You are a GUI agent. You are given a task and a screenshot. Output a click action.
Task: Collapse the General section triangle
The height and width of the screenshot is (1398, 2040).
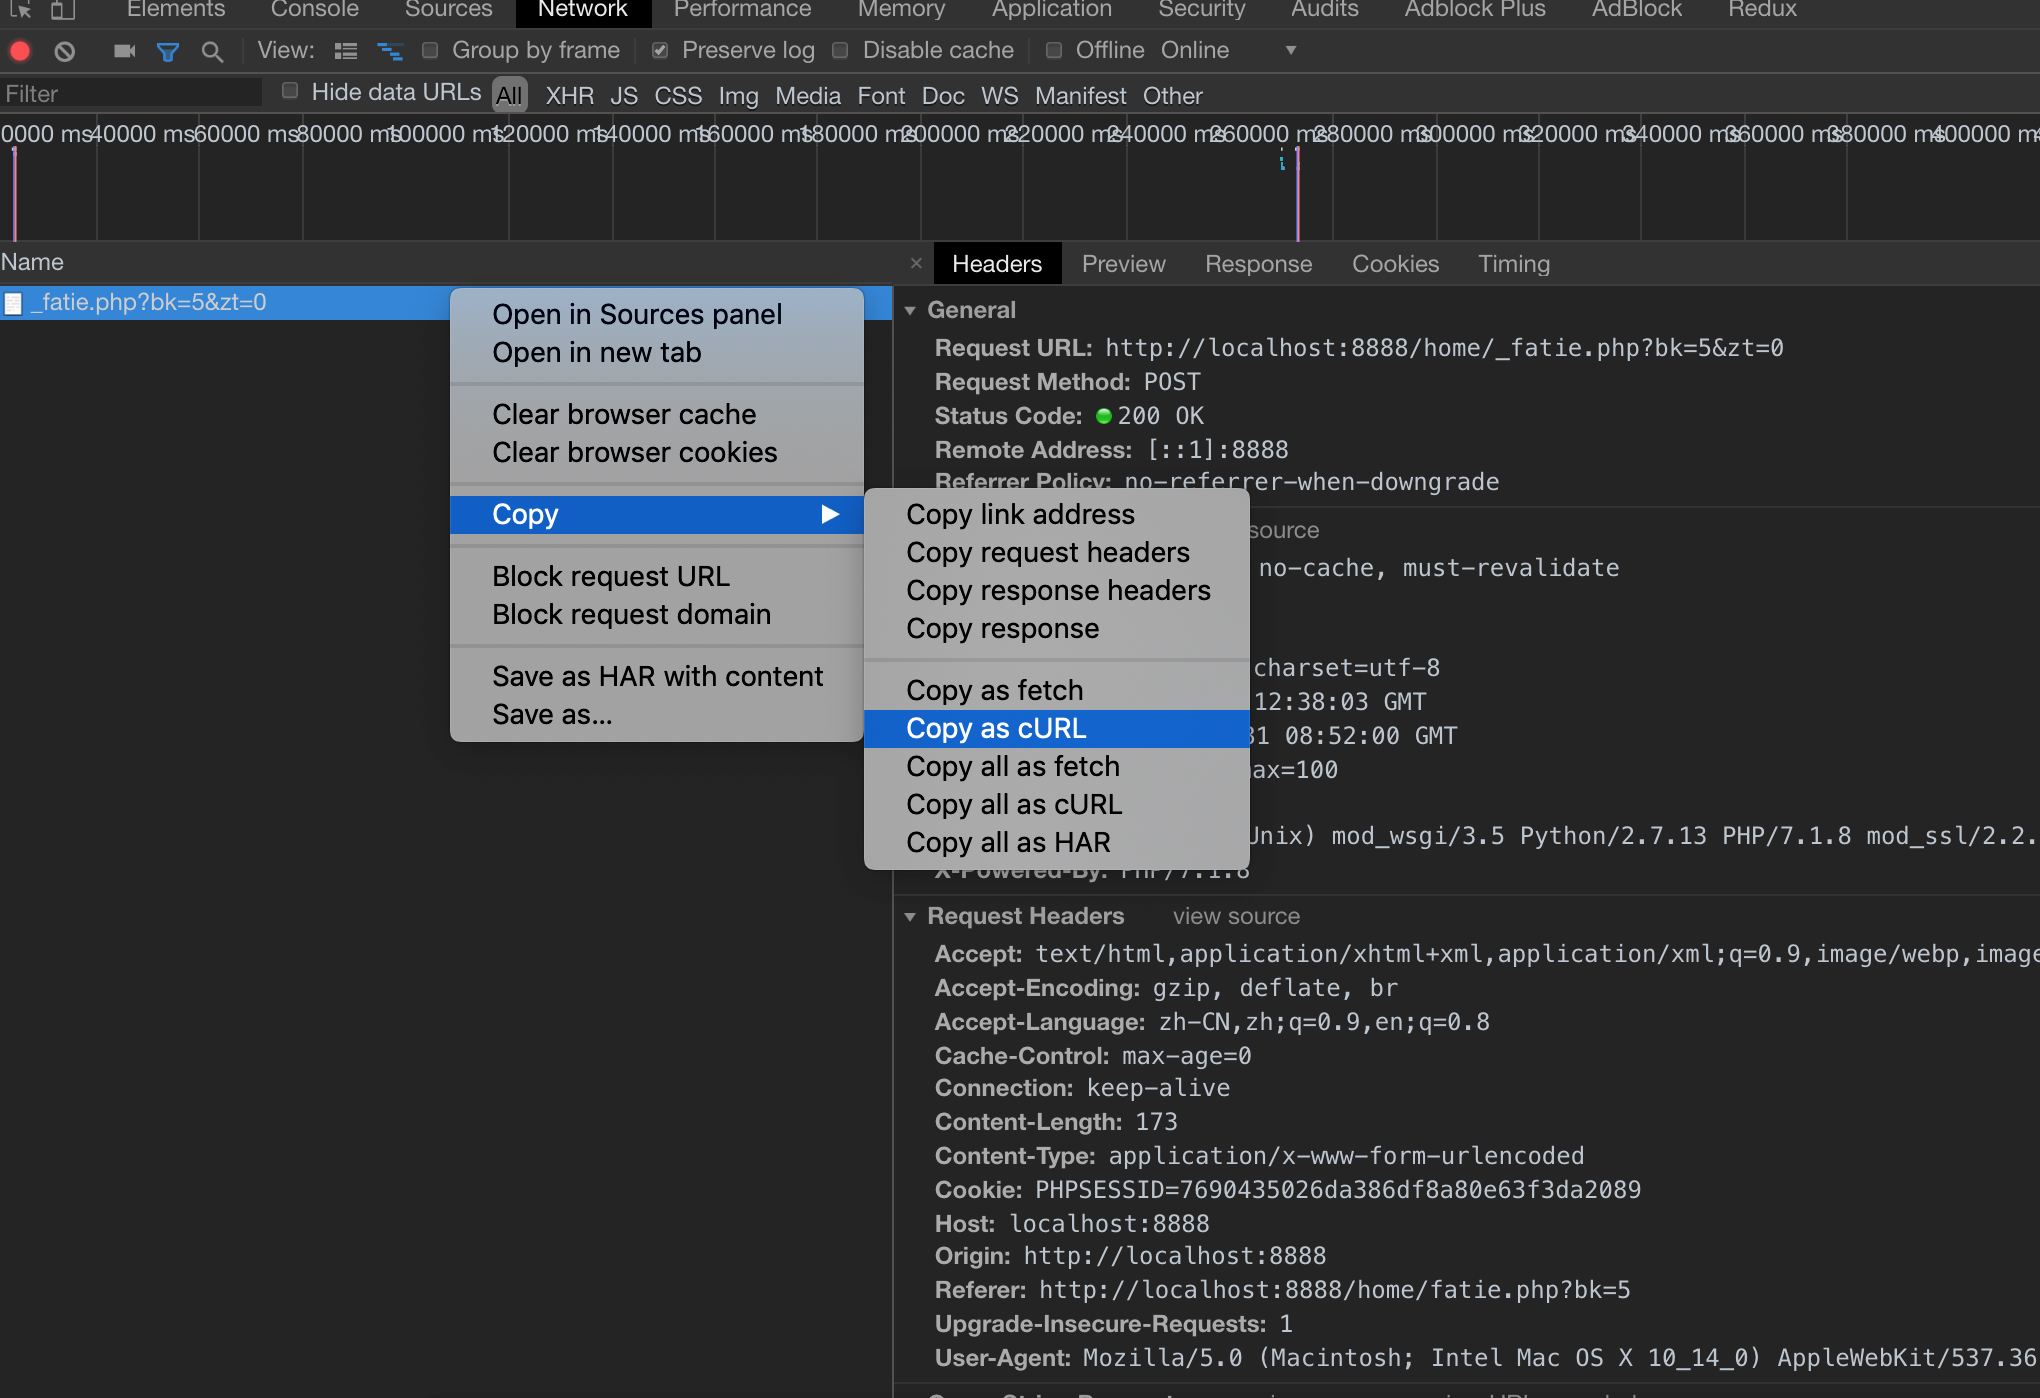[910, 311]
